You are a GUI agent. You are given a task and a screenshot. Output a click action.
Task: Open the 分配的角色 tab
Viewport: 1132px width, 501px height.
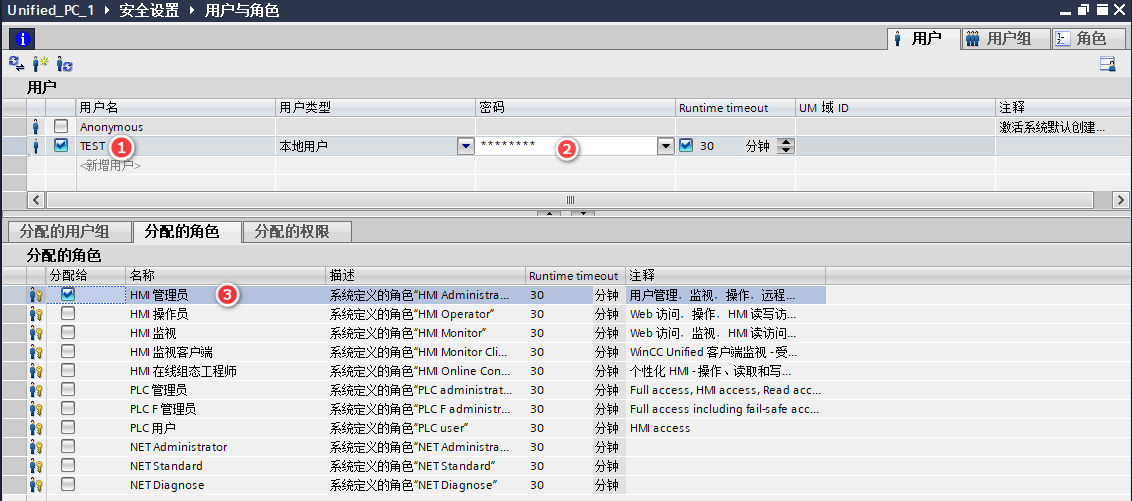coord(187,232)
